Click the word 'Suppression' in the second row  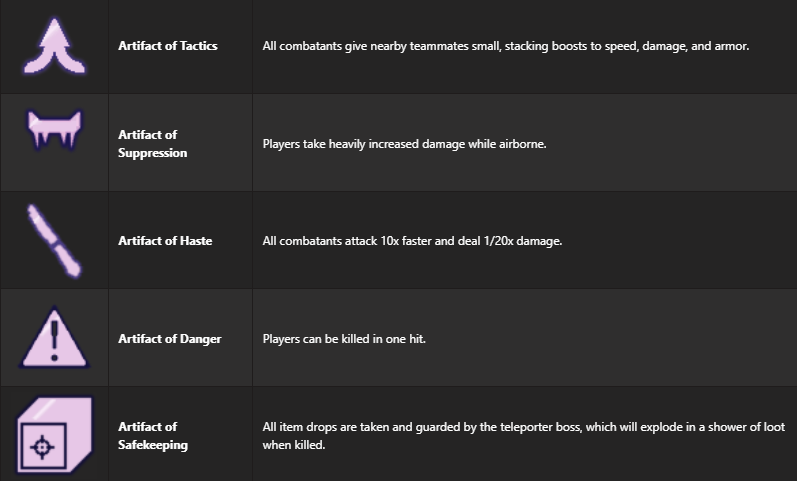click(152, 153)
